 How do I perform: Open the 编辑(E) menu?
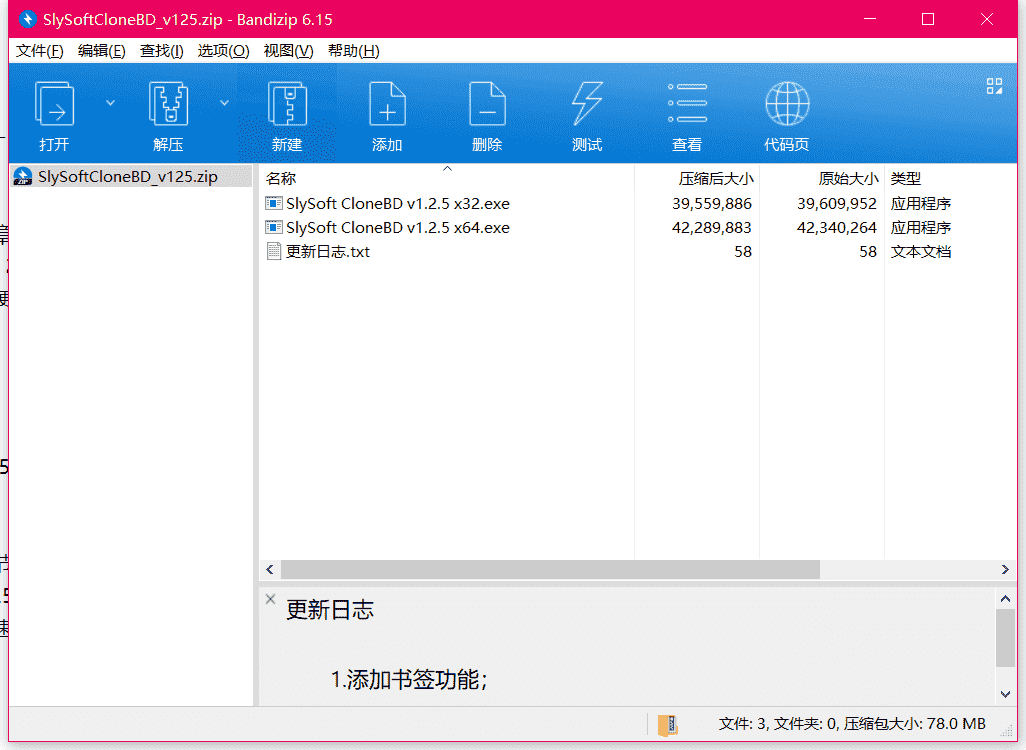pyautogui.click(x=101, y=51)
